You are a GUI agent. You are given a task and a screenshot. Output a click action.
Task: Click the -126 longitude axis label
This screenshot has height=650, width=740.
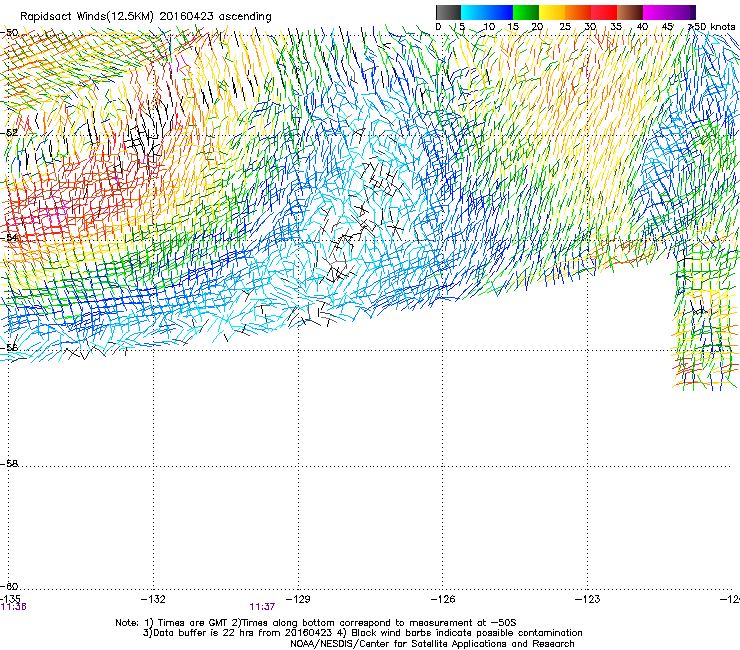coord(443,599)
